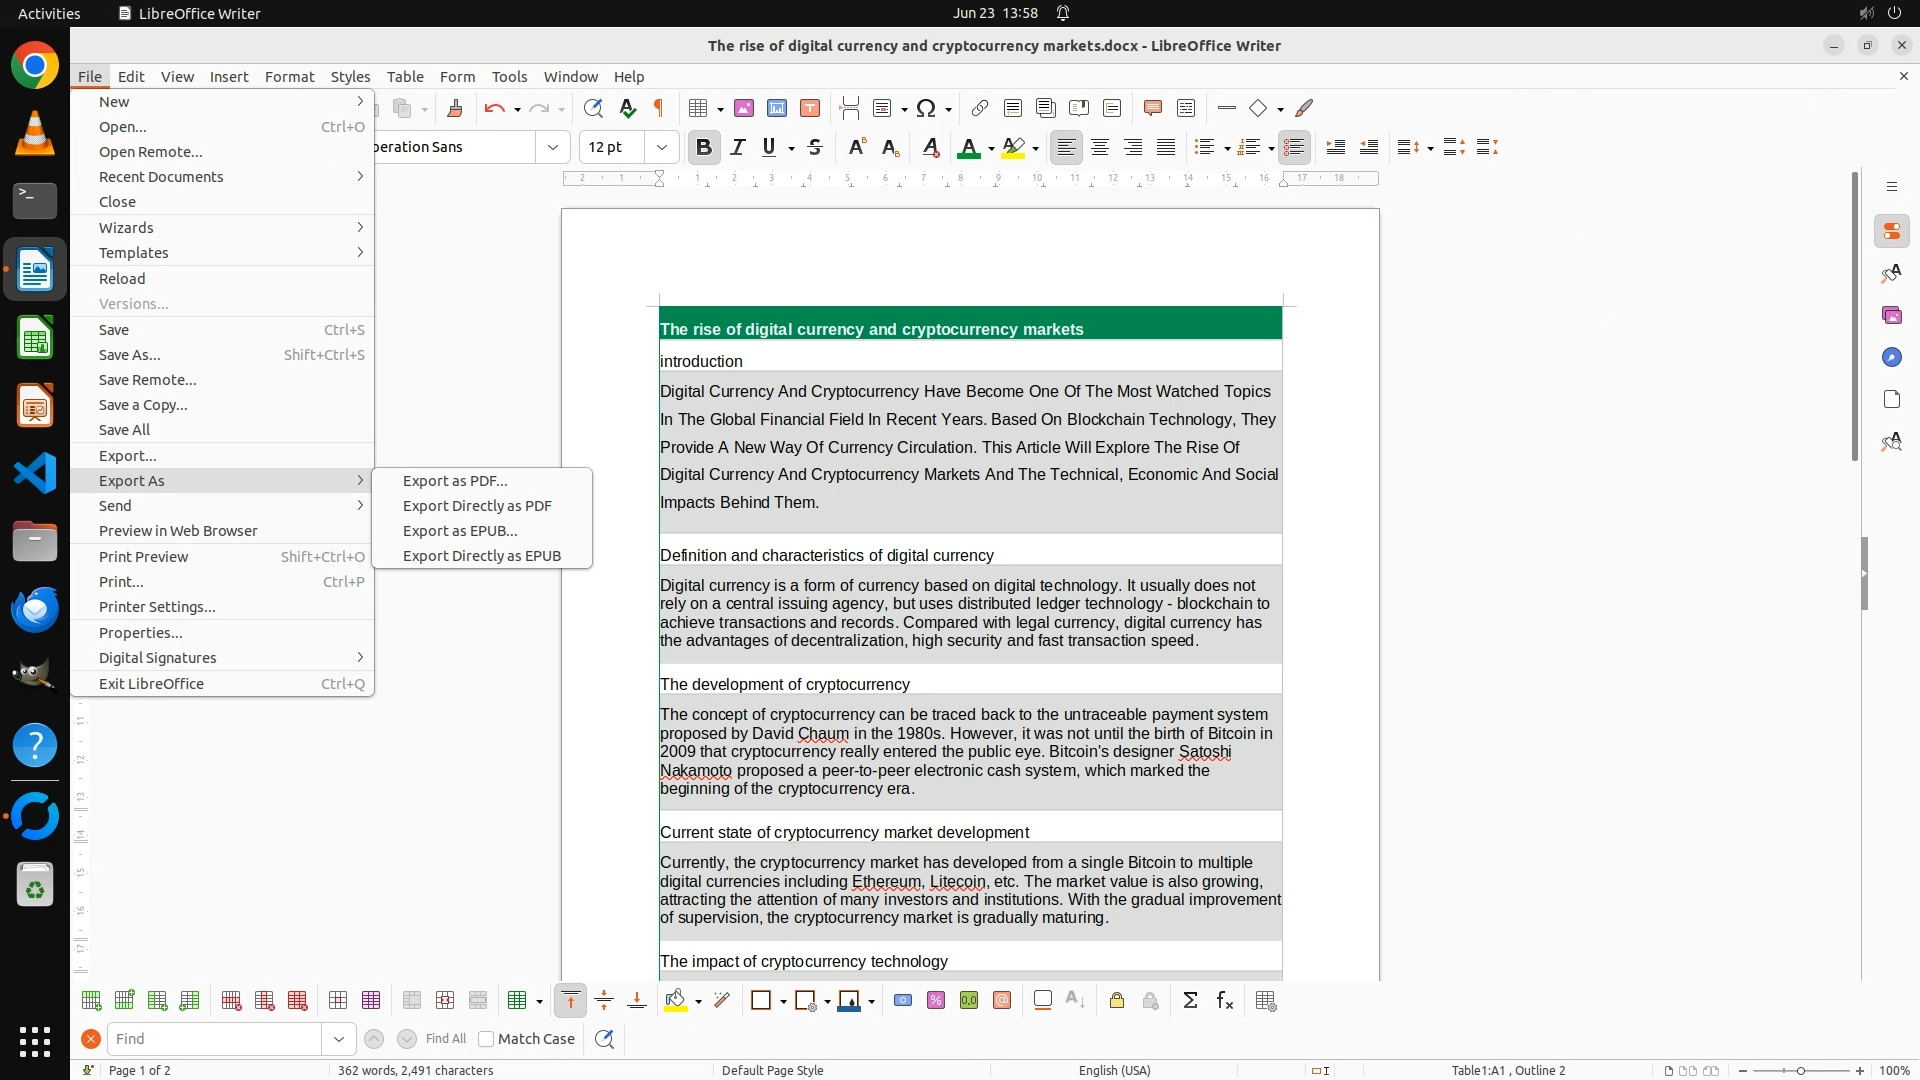Expand the font name dropdown arrow
This screenshot has width=1920, height=1080.
click(552, 147)
